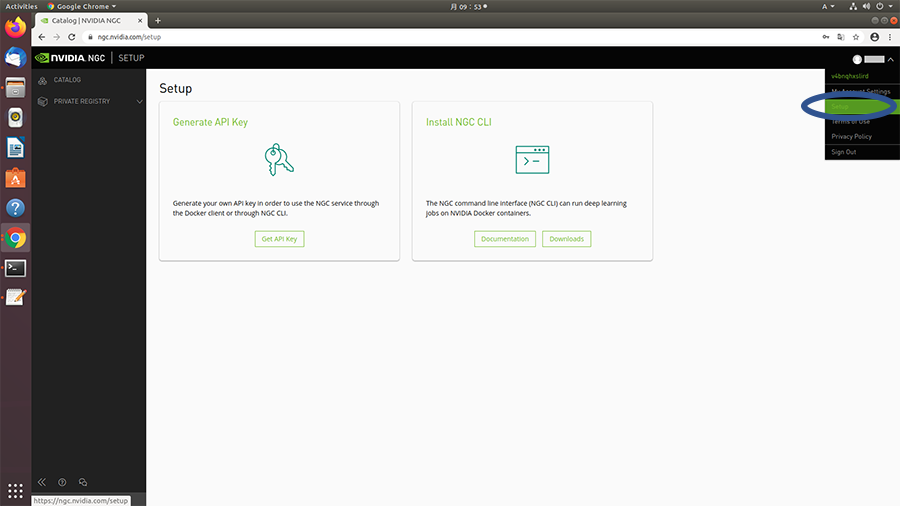Image resolution: width=900 pixels, height=506 pixels.
Task: Open the Help icon in the dock
Action: click(x=15, y=208)
